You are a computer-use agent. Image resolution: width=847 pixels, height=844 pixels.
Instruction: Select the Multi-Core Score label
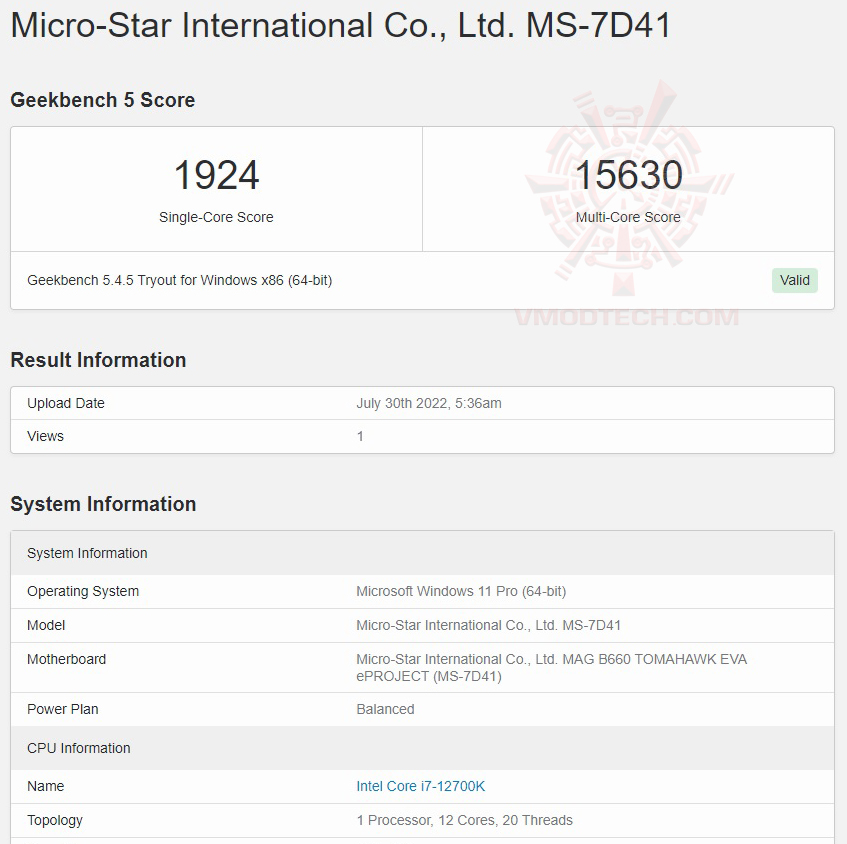coord(628,217)
